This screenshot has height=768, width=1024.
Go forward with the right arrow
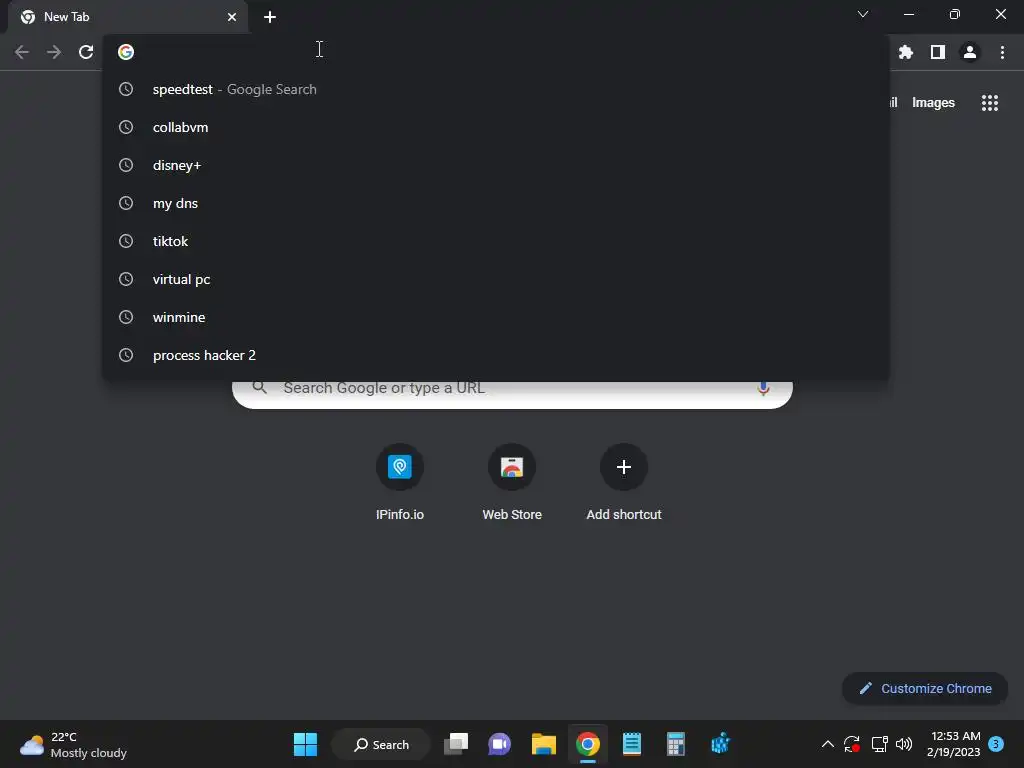tap(54, 52)
